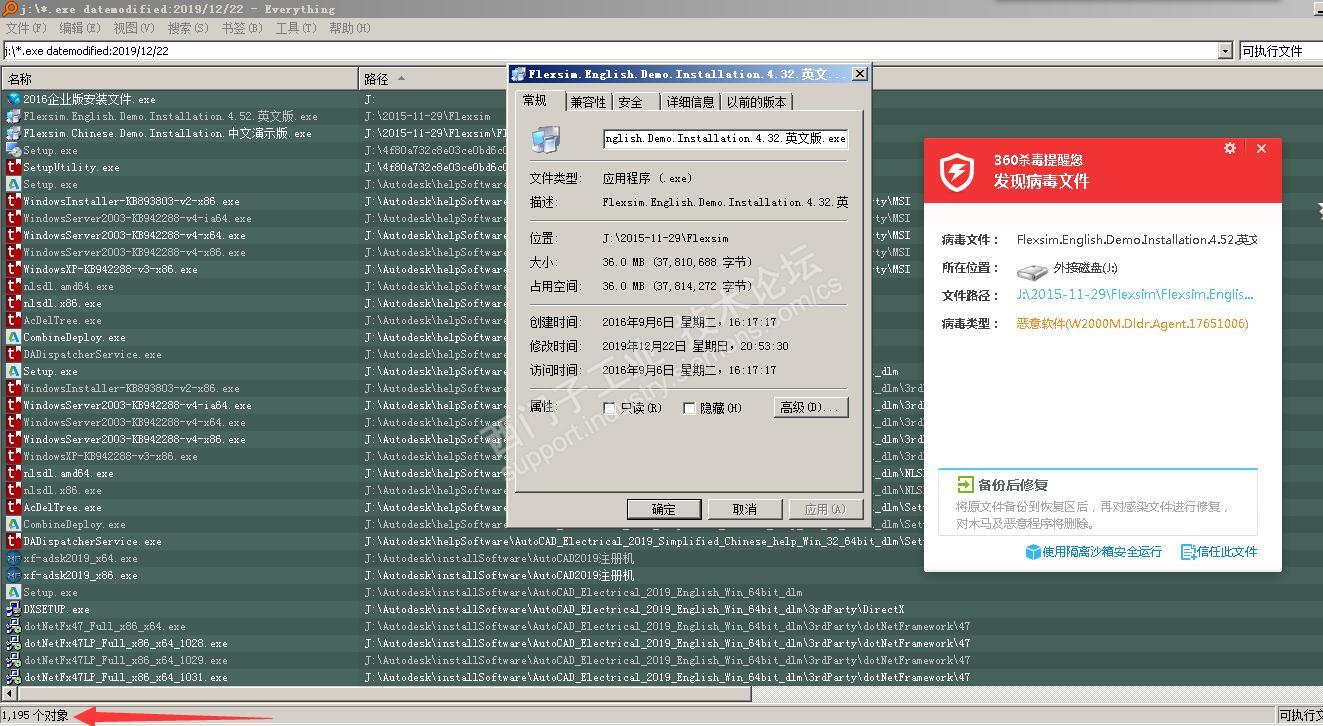Click the red icon of SetupUtility.exe
Screen dimensions: 1323x726
pos(13,167)
